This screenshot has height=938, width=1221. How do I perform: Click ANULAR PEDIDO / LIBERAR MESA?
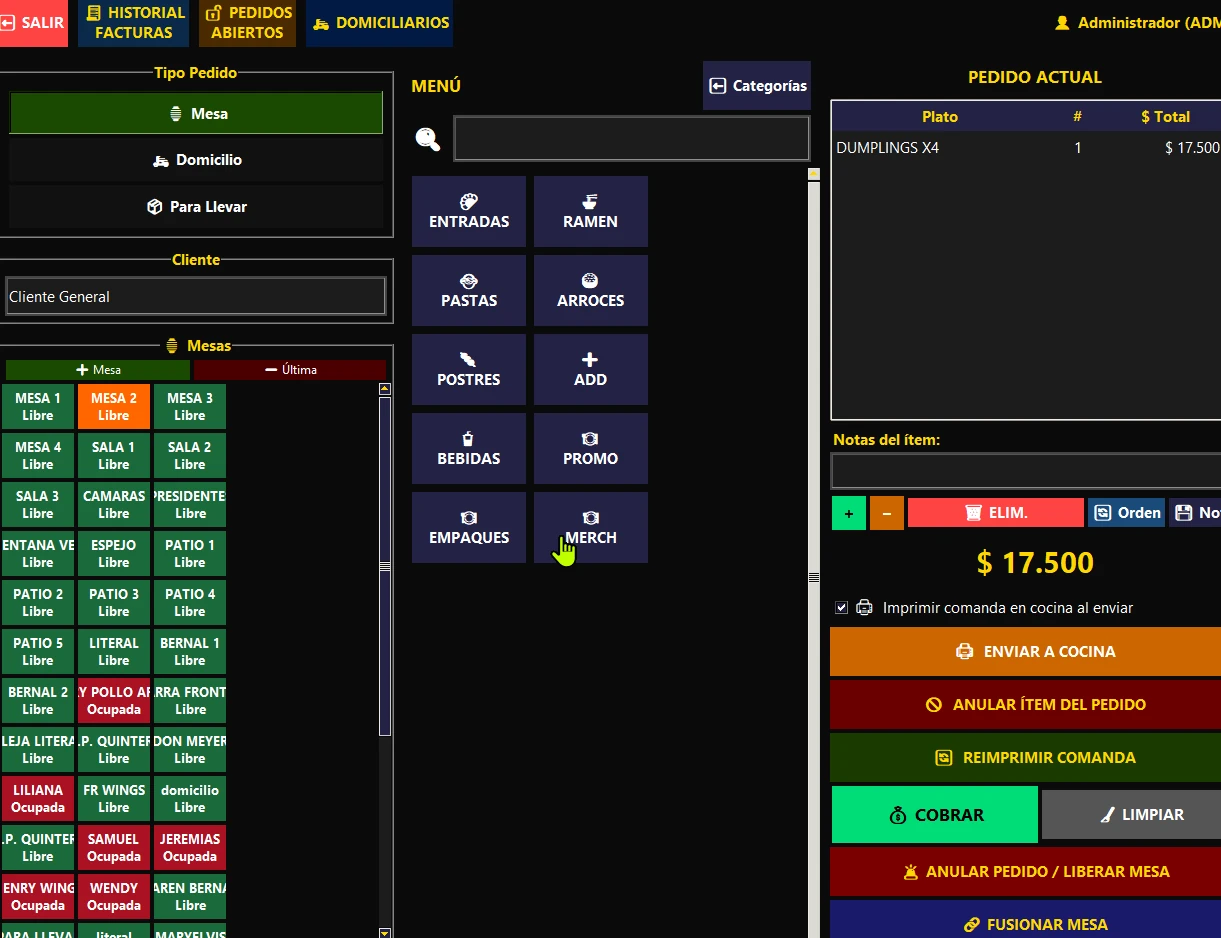pyautogui.click(x=1025, y=872)
